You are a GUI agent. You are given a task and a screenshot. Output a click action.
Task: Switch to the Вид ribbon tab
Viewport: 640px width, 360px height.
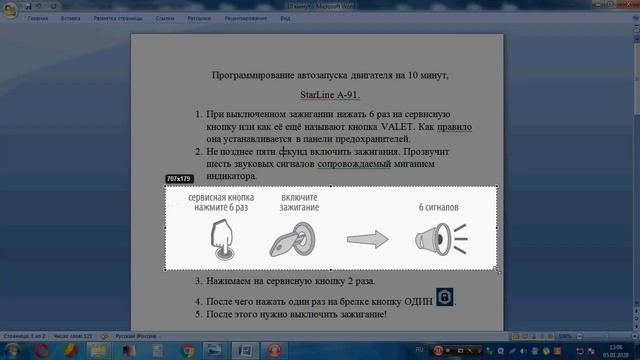click(x=285, y=18)
